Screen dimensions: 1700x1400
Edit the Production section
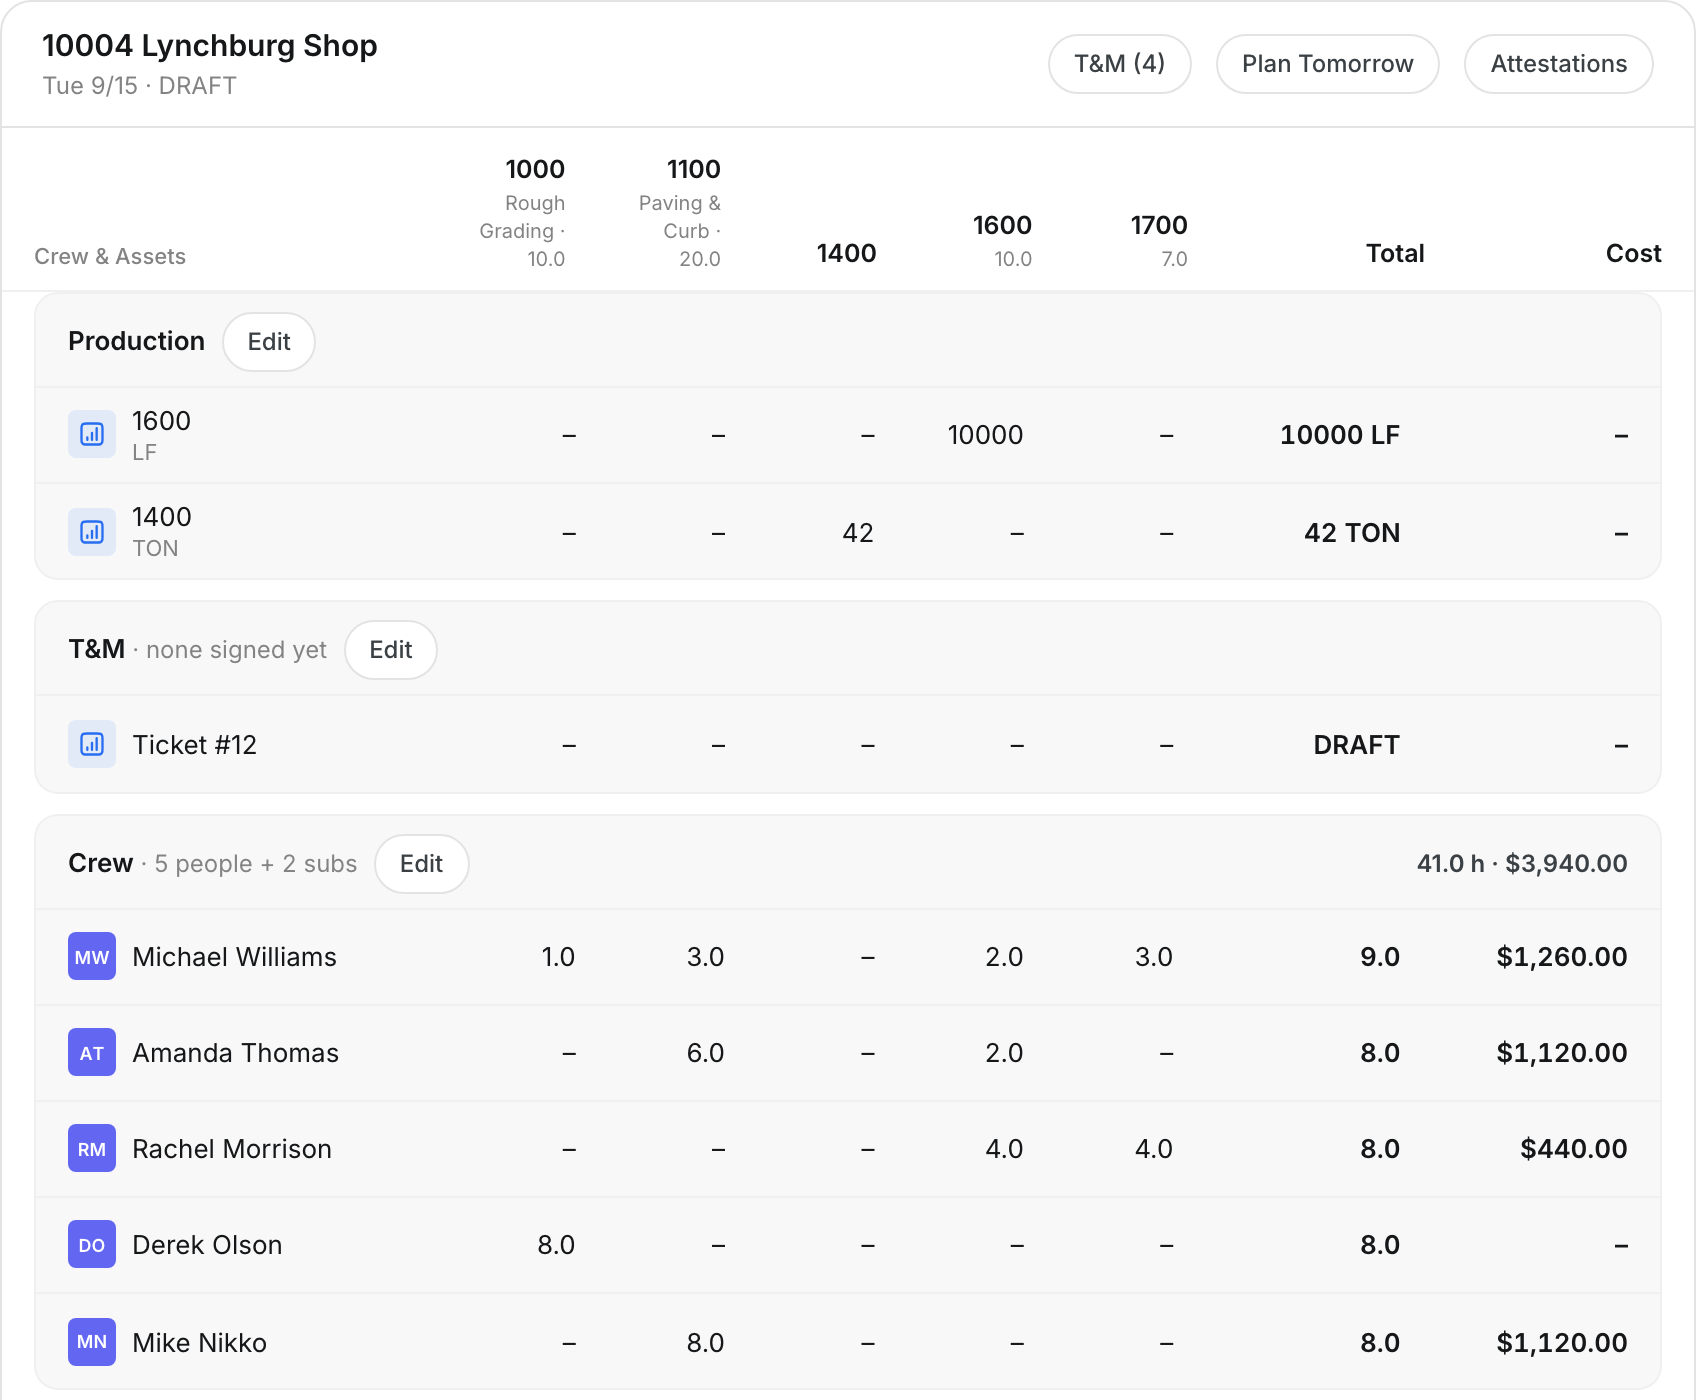269,342
